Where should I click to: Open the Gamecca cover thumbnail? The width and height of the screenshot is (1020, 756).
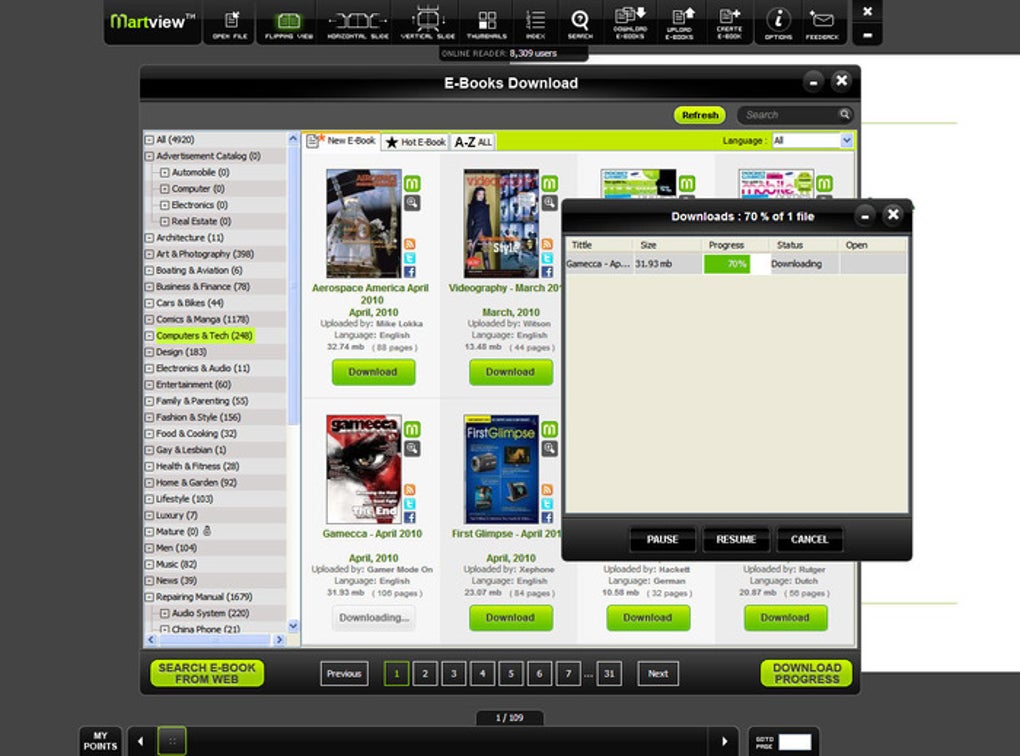click(364, 469)
